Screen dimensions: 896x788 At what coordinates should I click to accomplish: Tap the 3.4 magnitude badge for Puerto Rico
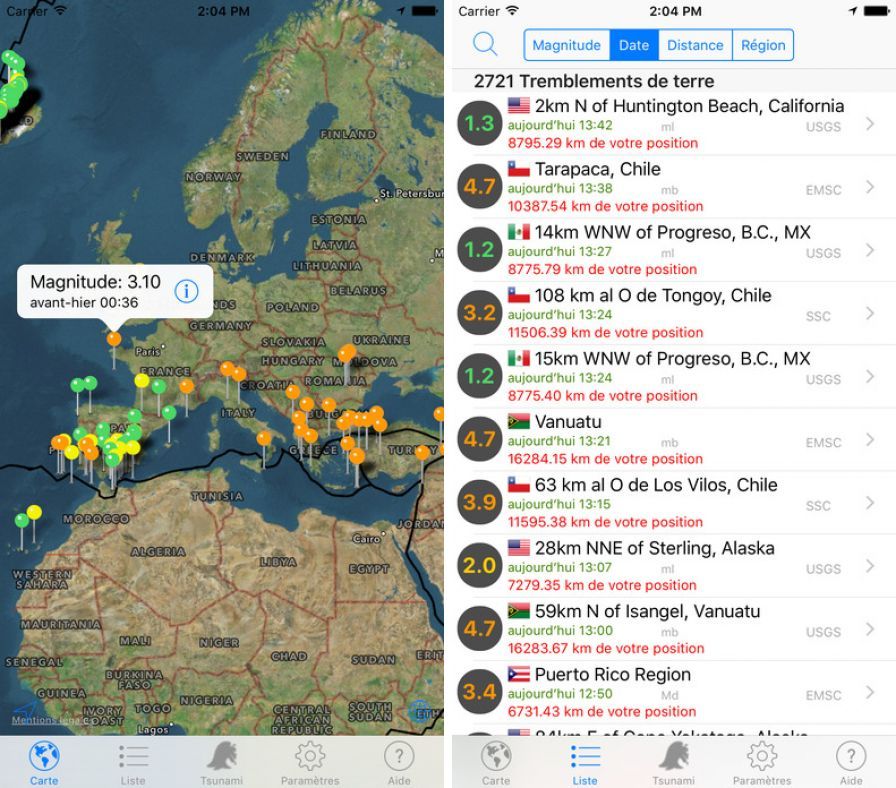(480, 692)
